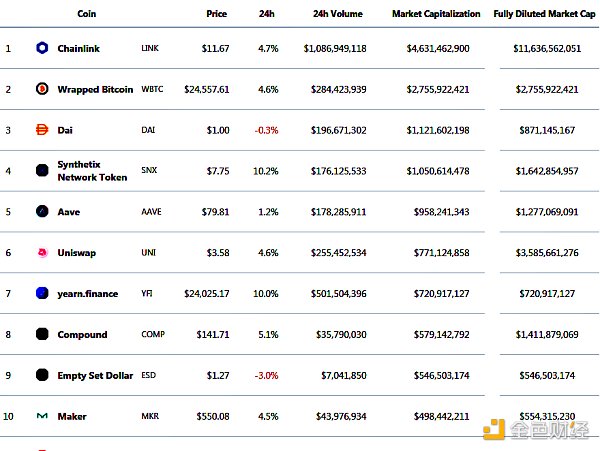600x451 pixels.
Task: Sort by 24h Volume column header
Action: tap(339, 14)
